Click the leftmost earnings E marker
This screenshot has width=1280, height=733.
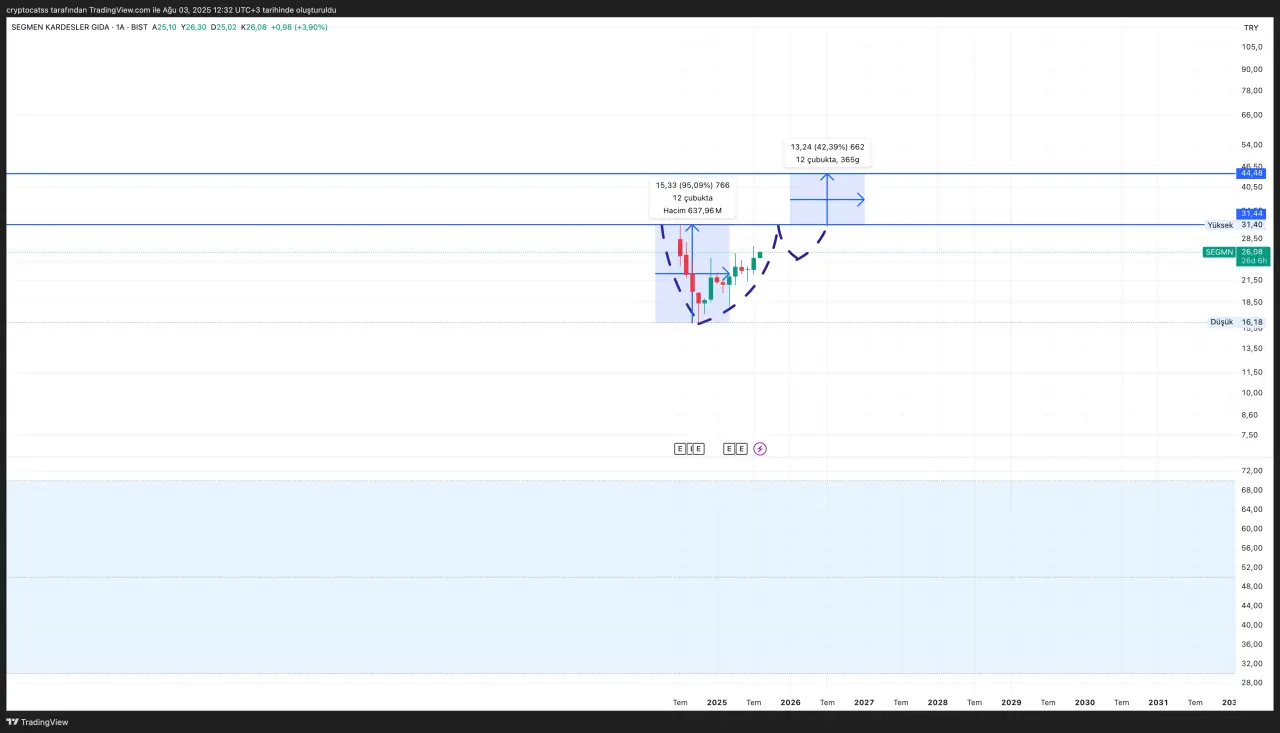coord(680,449)
